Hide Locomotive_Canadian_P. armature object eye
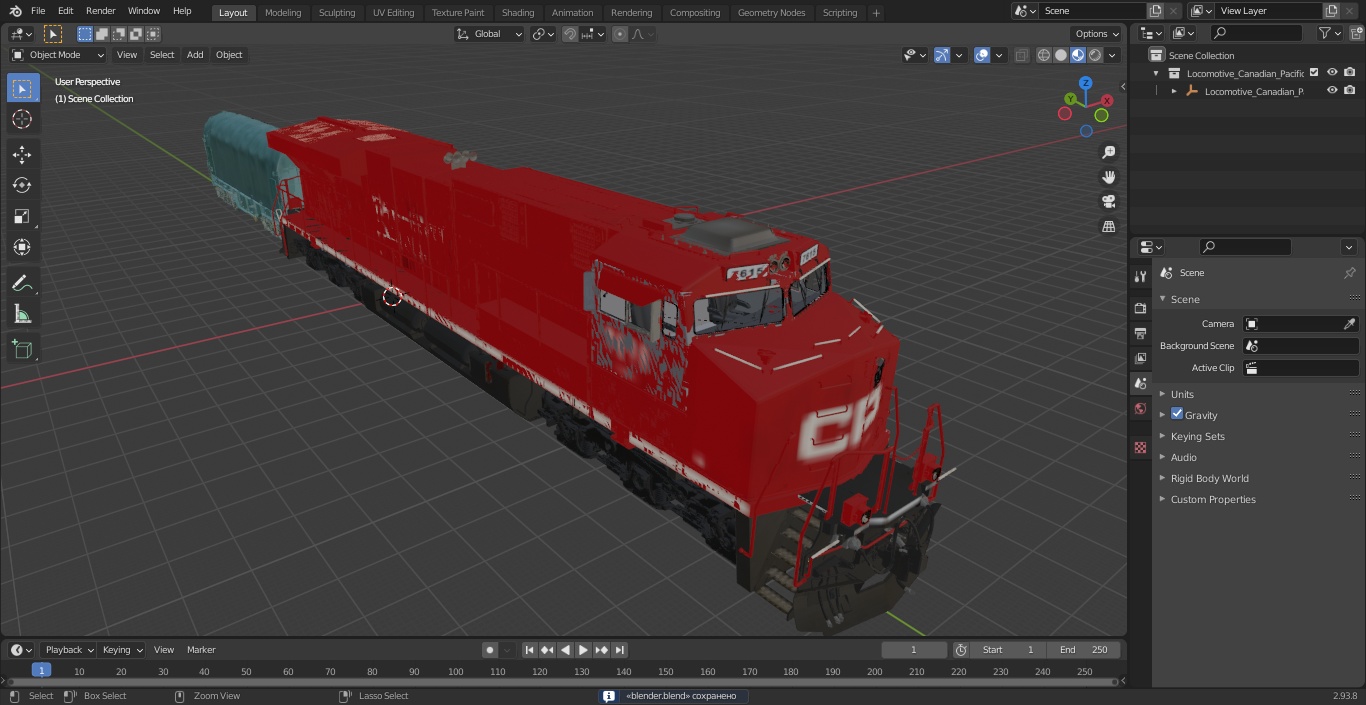Viewport: 1366px width, 705px height. [x=1332, y=90]
